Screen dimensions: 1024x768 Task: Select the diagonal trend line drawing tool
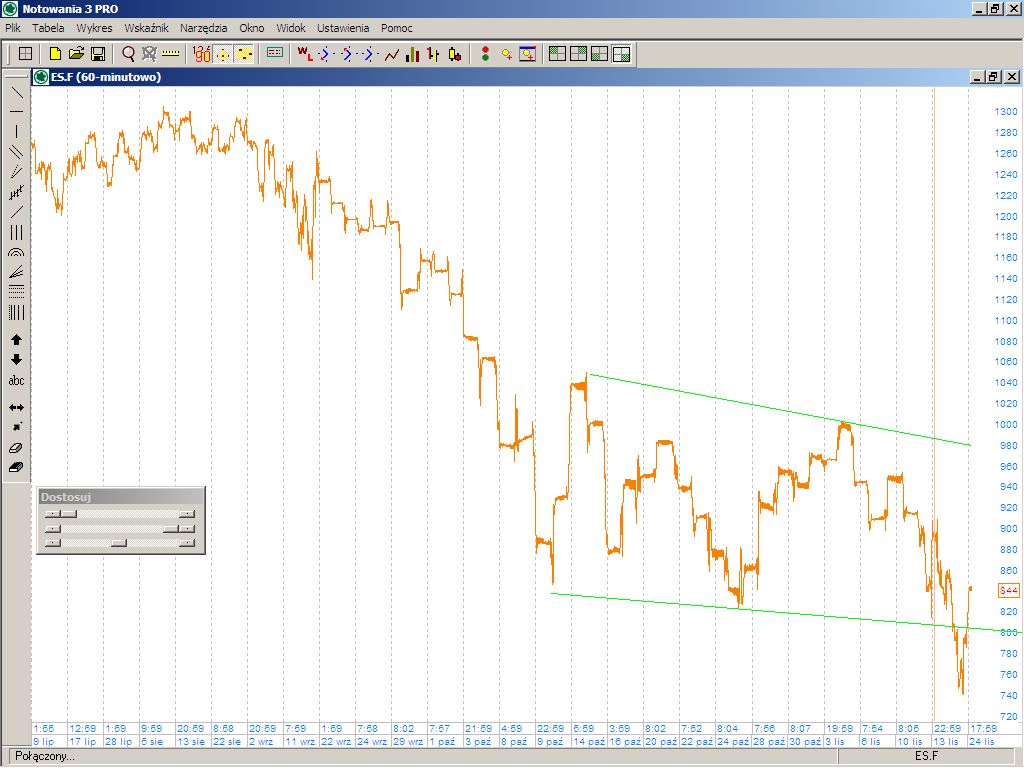coord(16,92)
